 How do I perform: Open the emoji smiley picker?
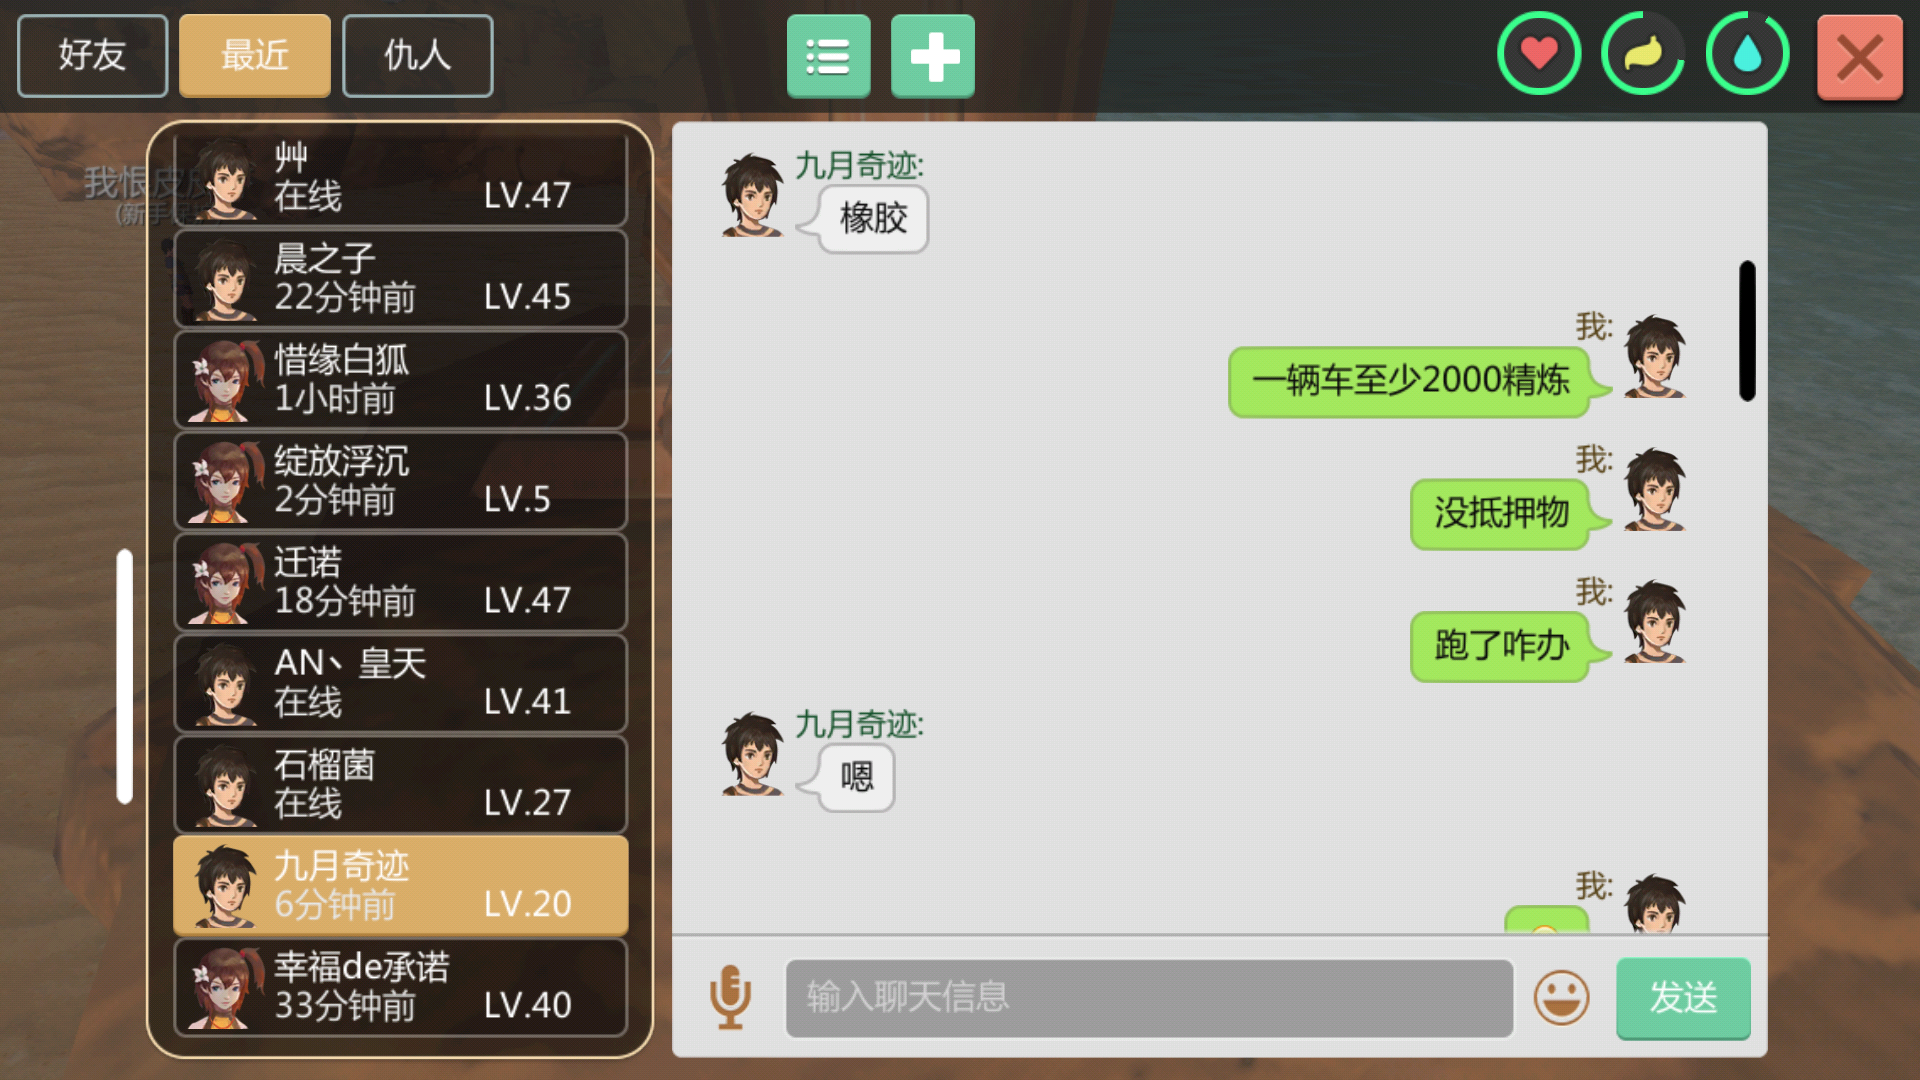point(1561,997)
